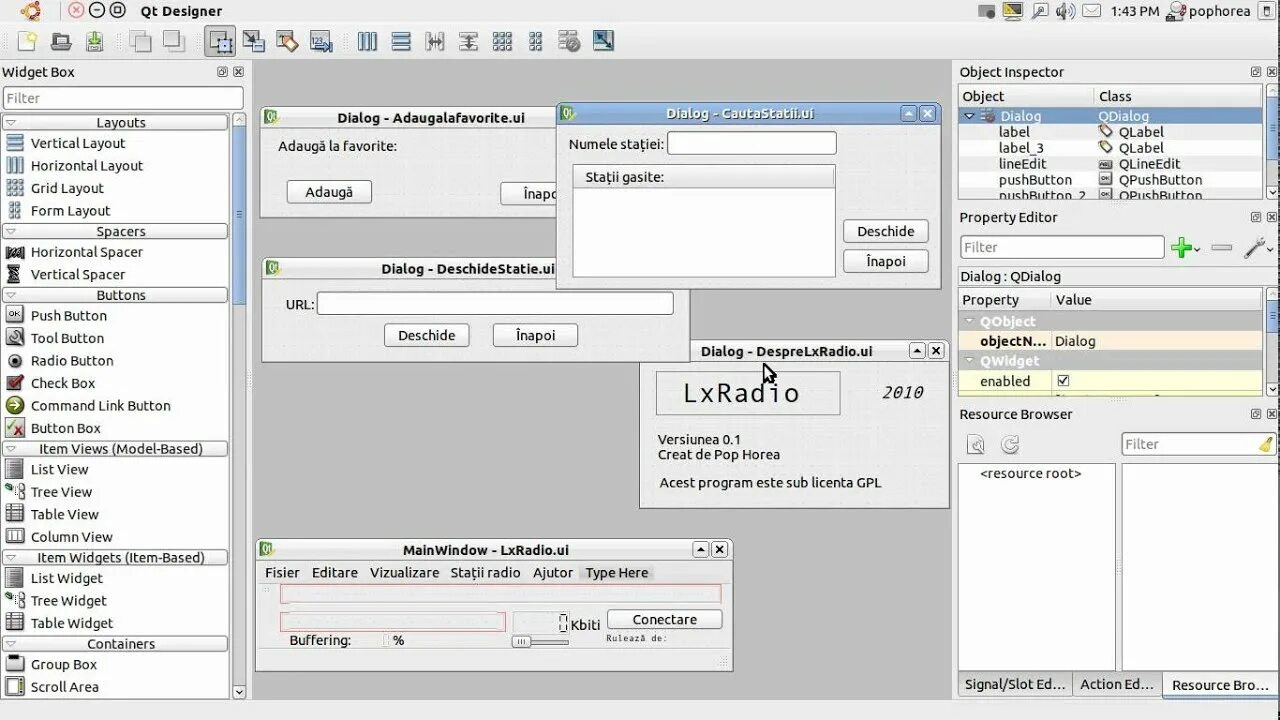Click Conectare button in LxRadio window
The height and width of the screenshot is (720, 1280).
[665, 620]
